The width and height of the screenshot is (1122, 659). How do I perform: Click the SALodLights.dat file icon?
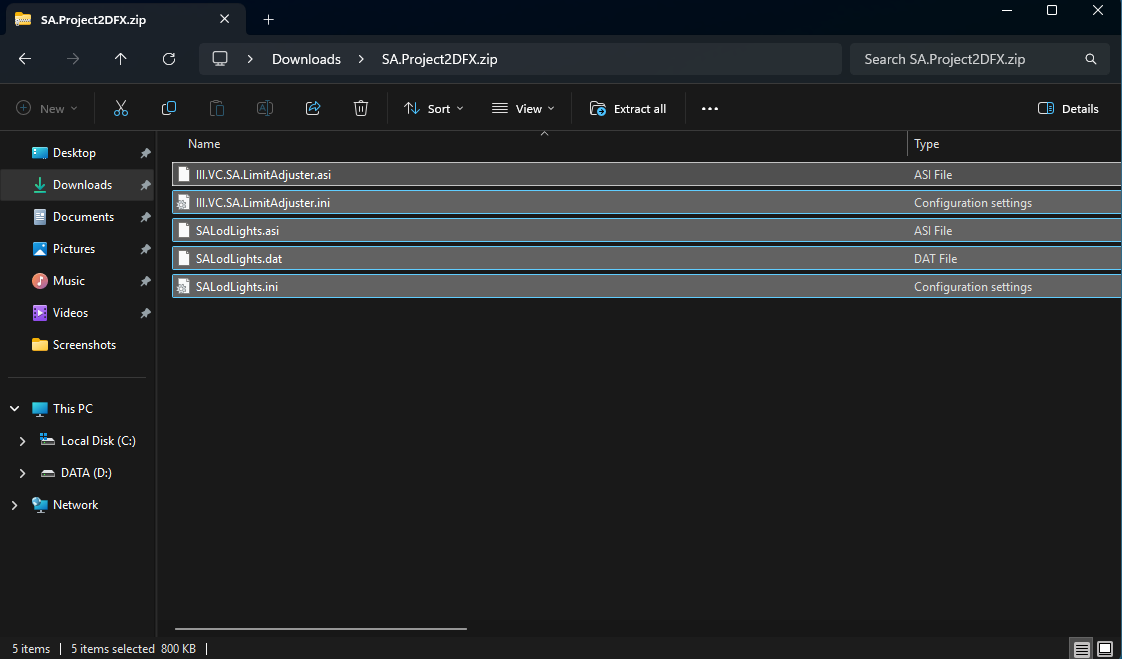coord(184,259)
